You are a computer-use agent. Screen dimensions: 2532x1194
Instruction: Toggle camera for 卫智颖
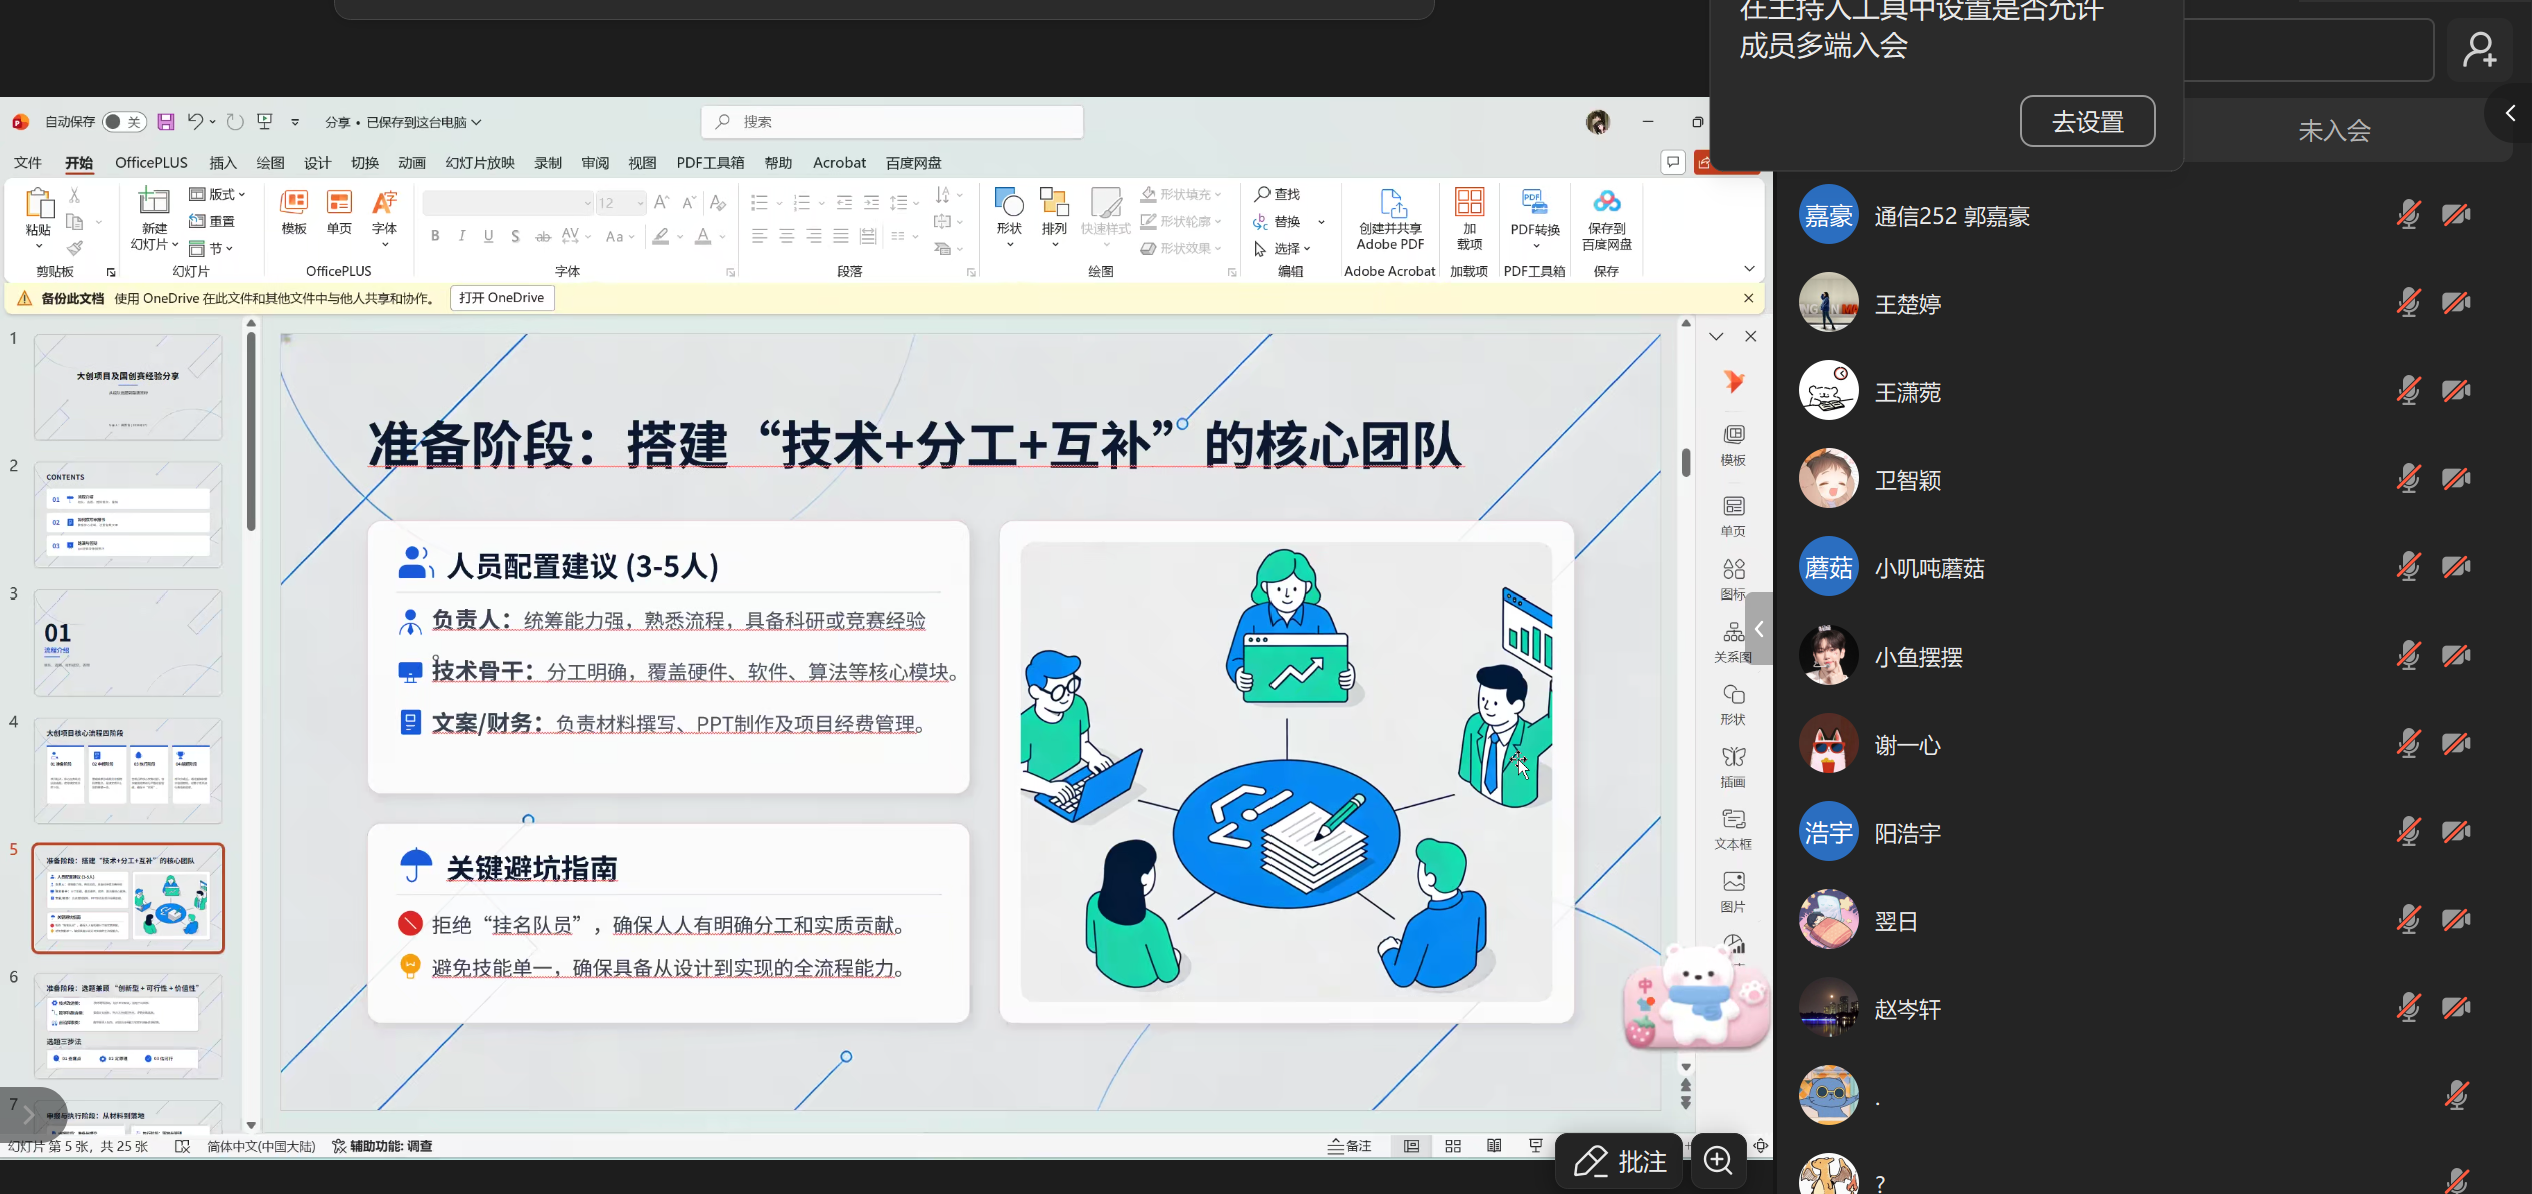point(2455,479)
